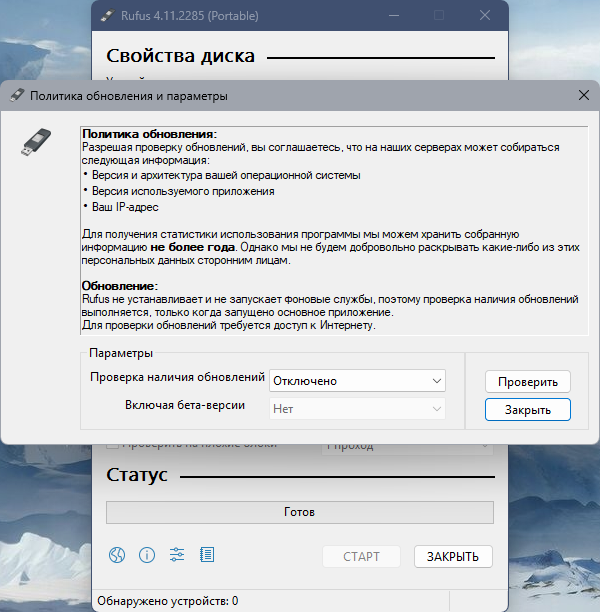
Task: Click the СТАРТ button
Action: coord(361,556)
